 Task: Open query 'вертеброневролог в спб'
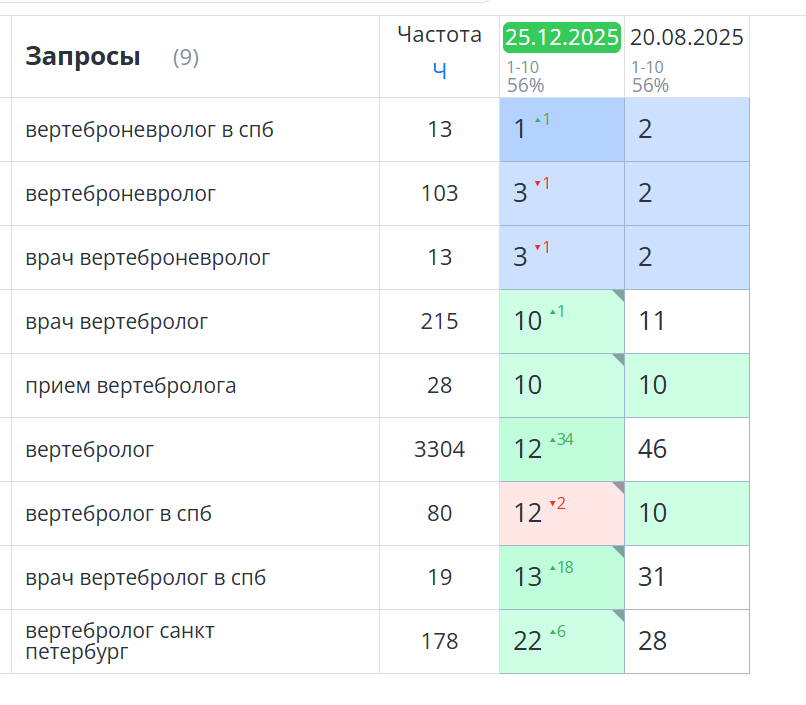coord(150,130)
